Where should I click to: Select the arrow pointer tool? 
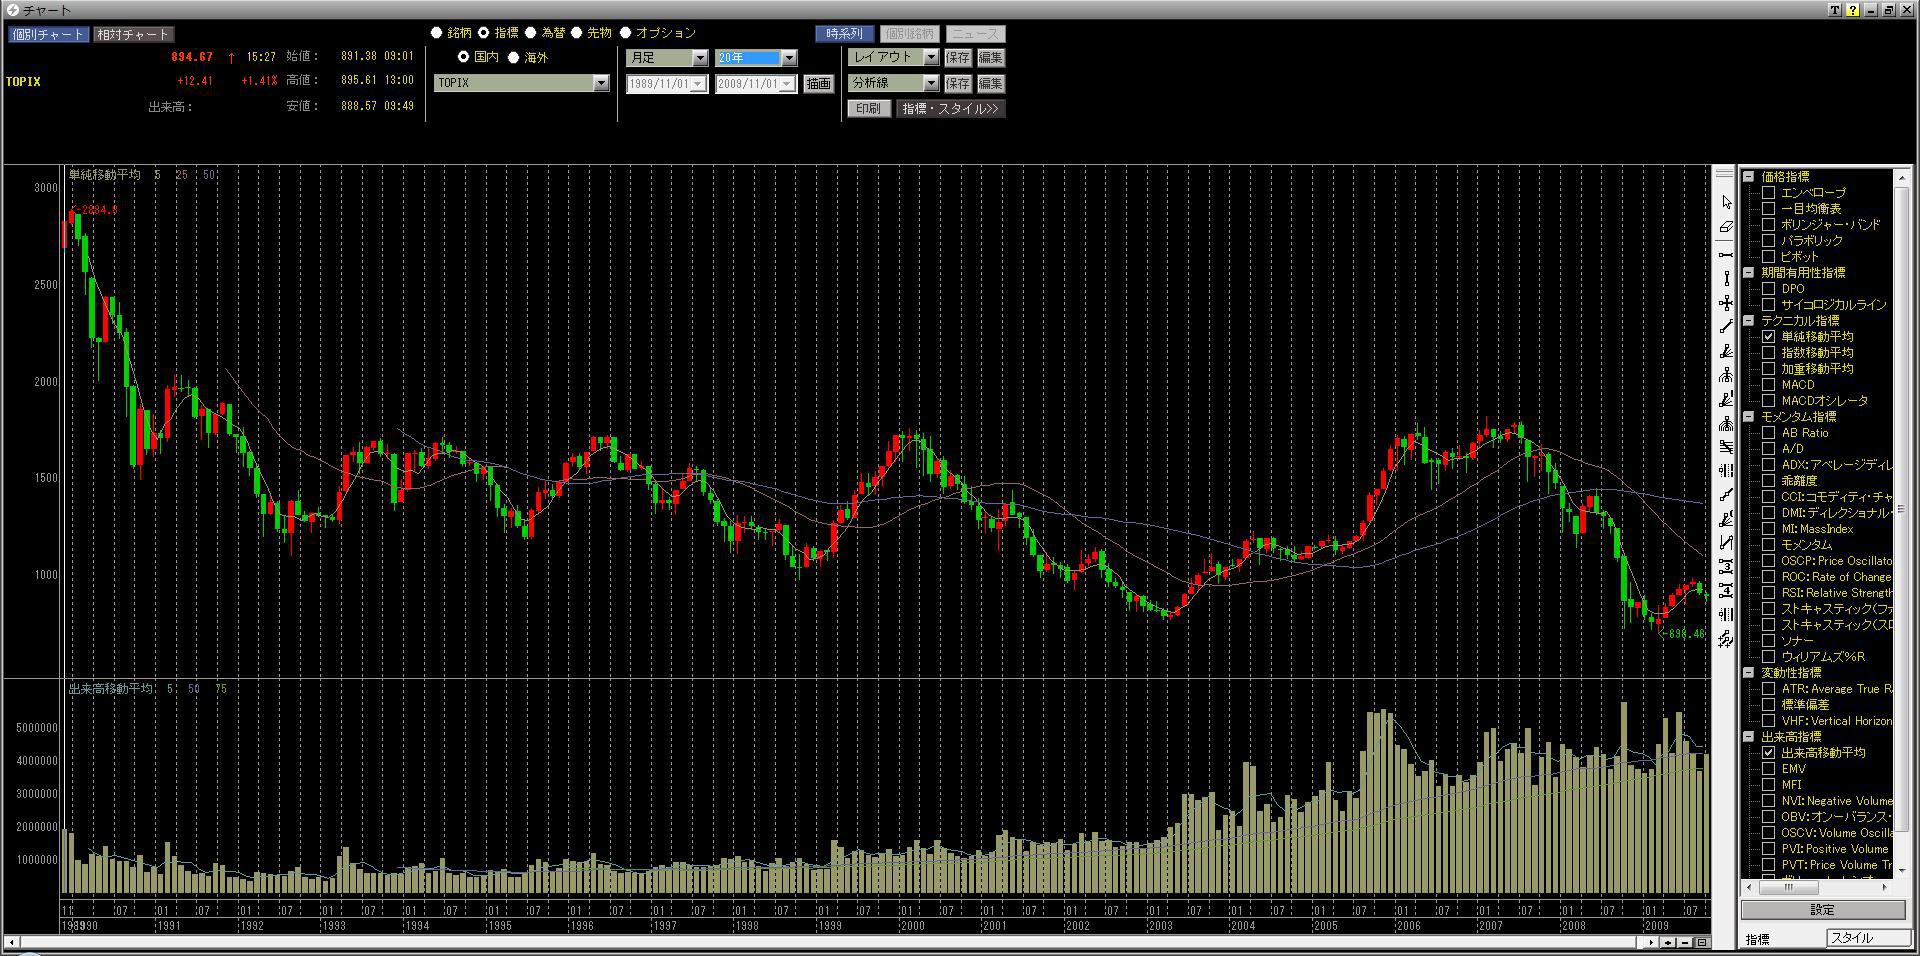[x=1726, y=203]
